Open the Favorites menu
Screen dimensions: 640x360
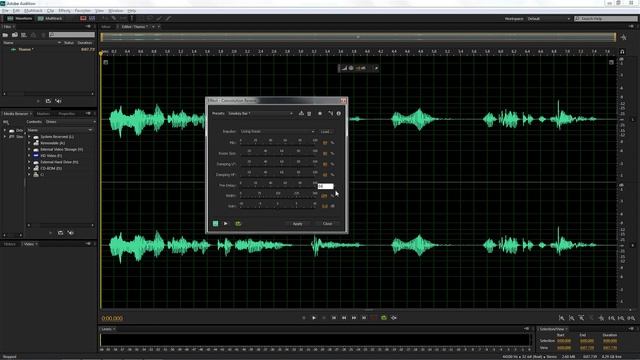83,11
